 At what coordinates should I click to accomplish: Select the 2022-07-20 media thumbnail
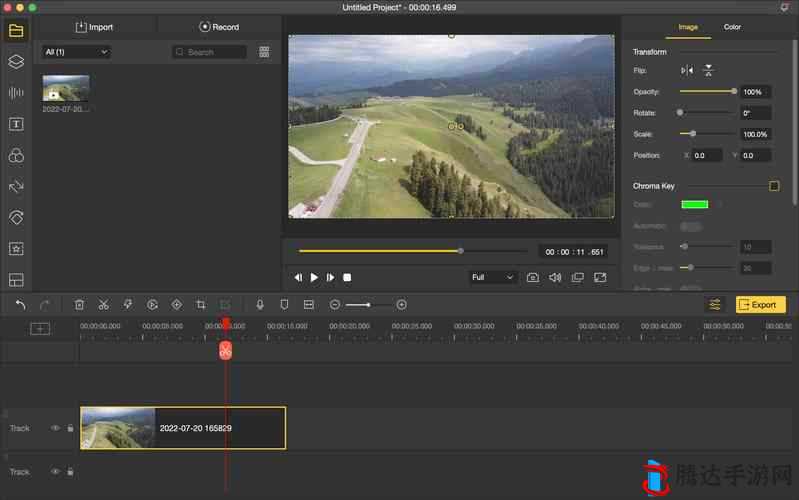(66, 88)
